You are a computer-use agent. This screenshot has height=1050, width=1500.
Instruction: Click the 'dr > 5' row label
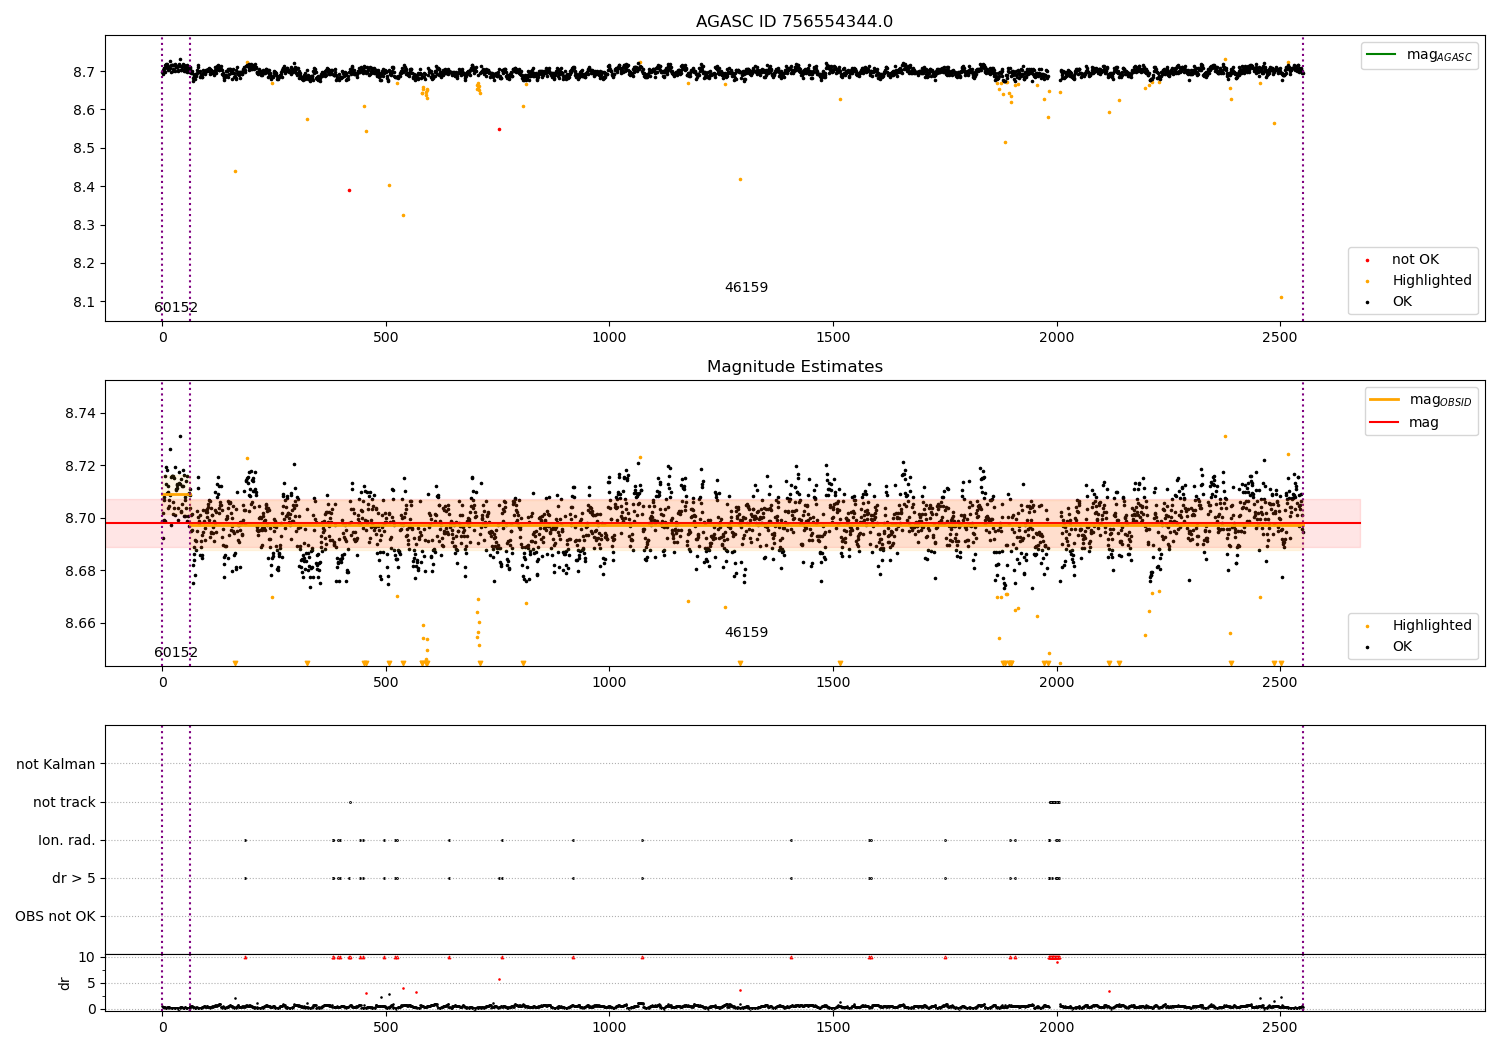tap(74, 878)
